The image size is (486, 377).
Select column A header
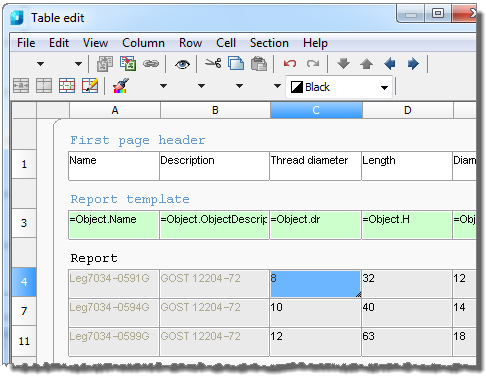[115, 110]
